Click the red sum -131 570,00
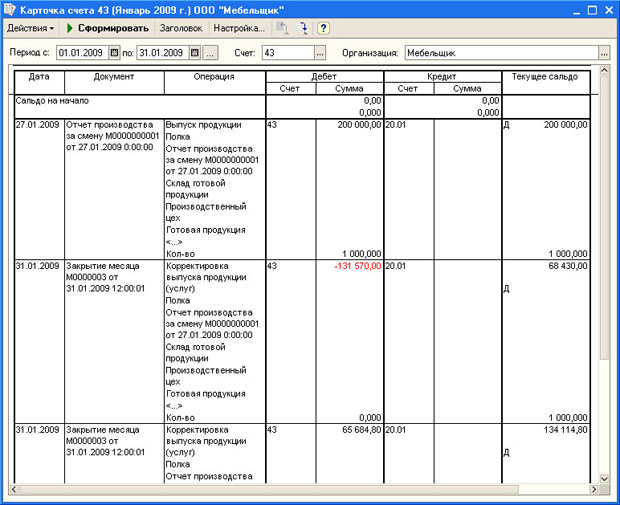The image size is (620, 505). (358, 266)
